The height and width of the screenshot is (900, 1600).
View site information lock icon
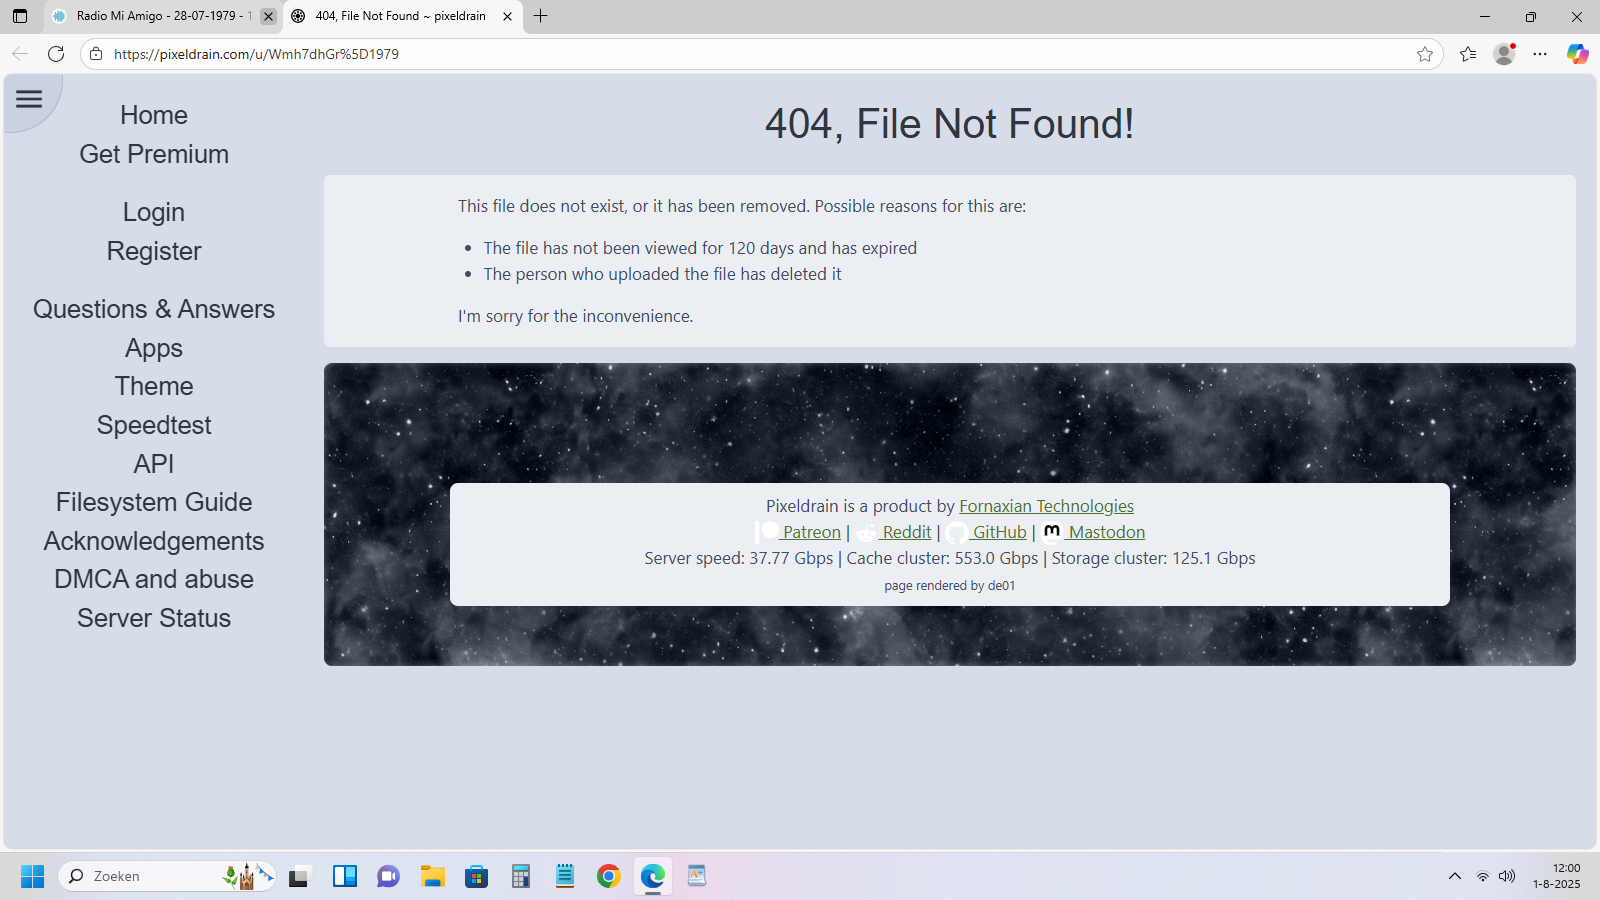96,54
